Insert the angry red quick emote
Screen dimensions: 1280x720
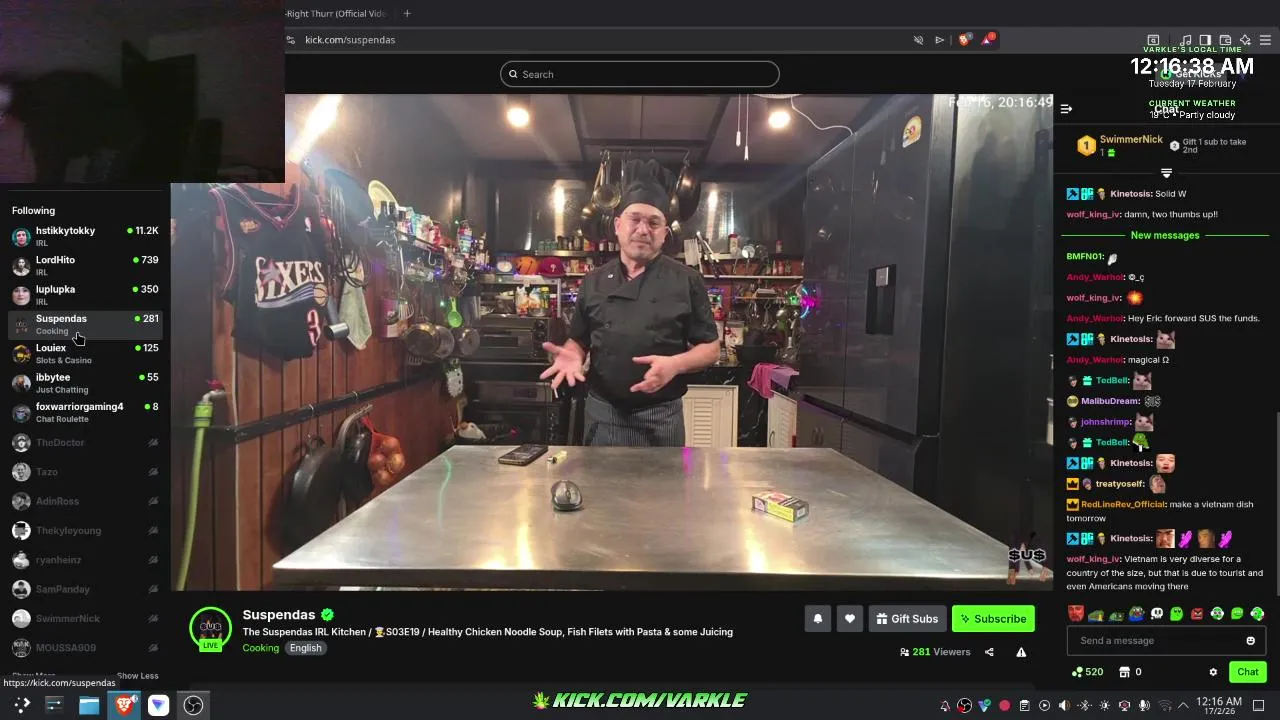coord(1197,614)
